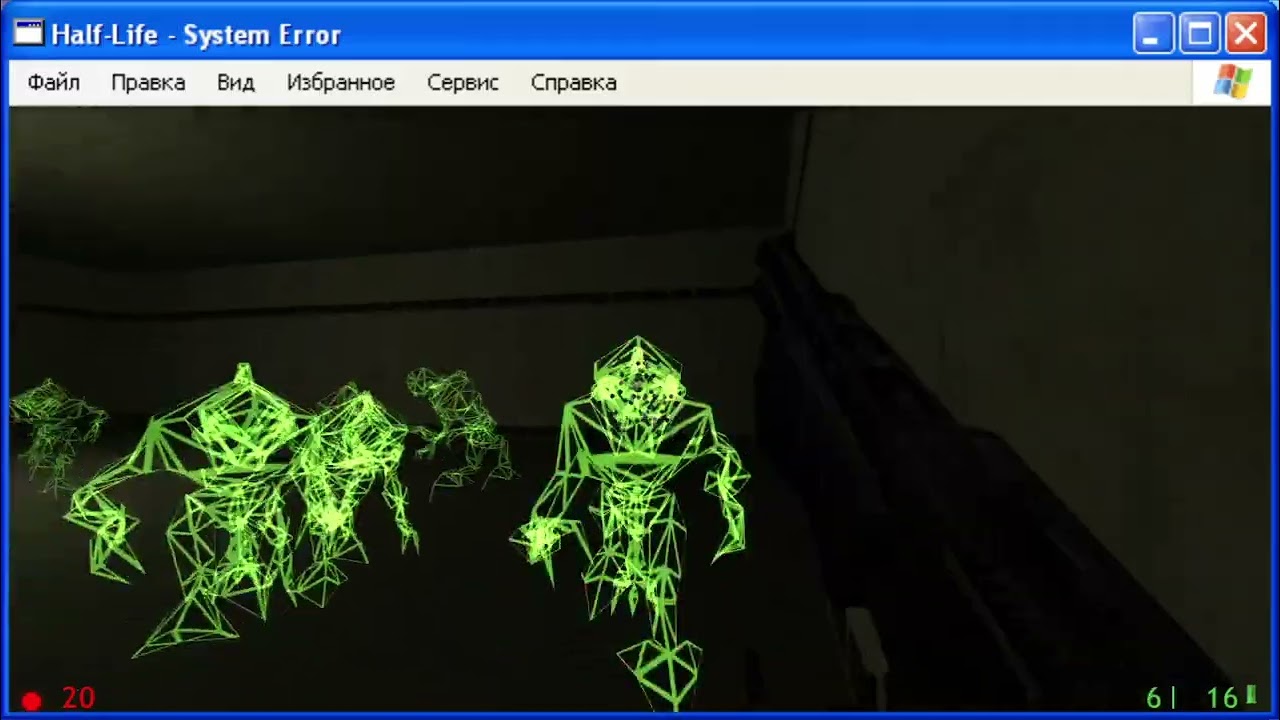Open the Правка menu
The width and height of the screenshot is (1280, 720).
point(148,83)
